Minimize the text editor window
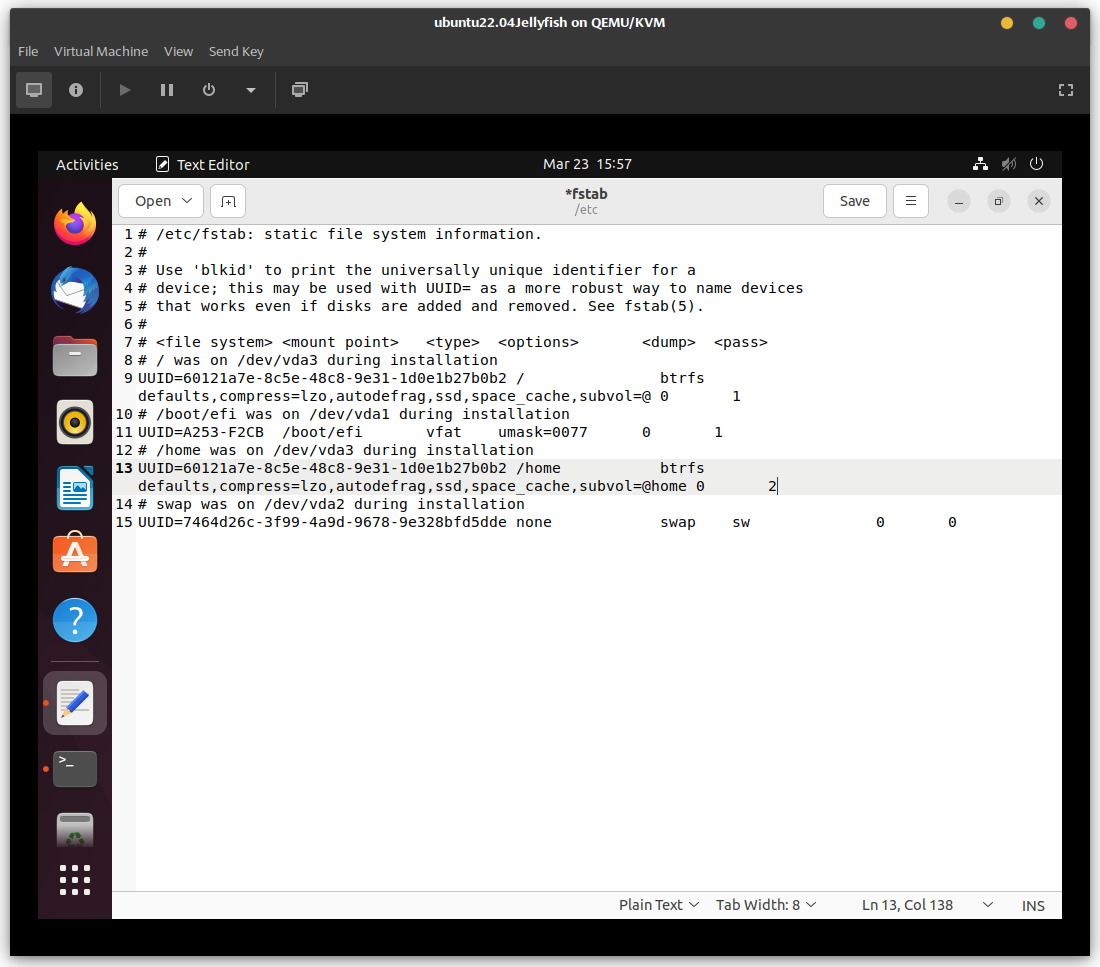This screenshot has height=967, width=1100. (958, 201)
